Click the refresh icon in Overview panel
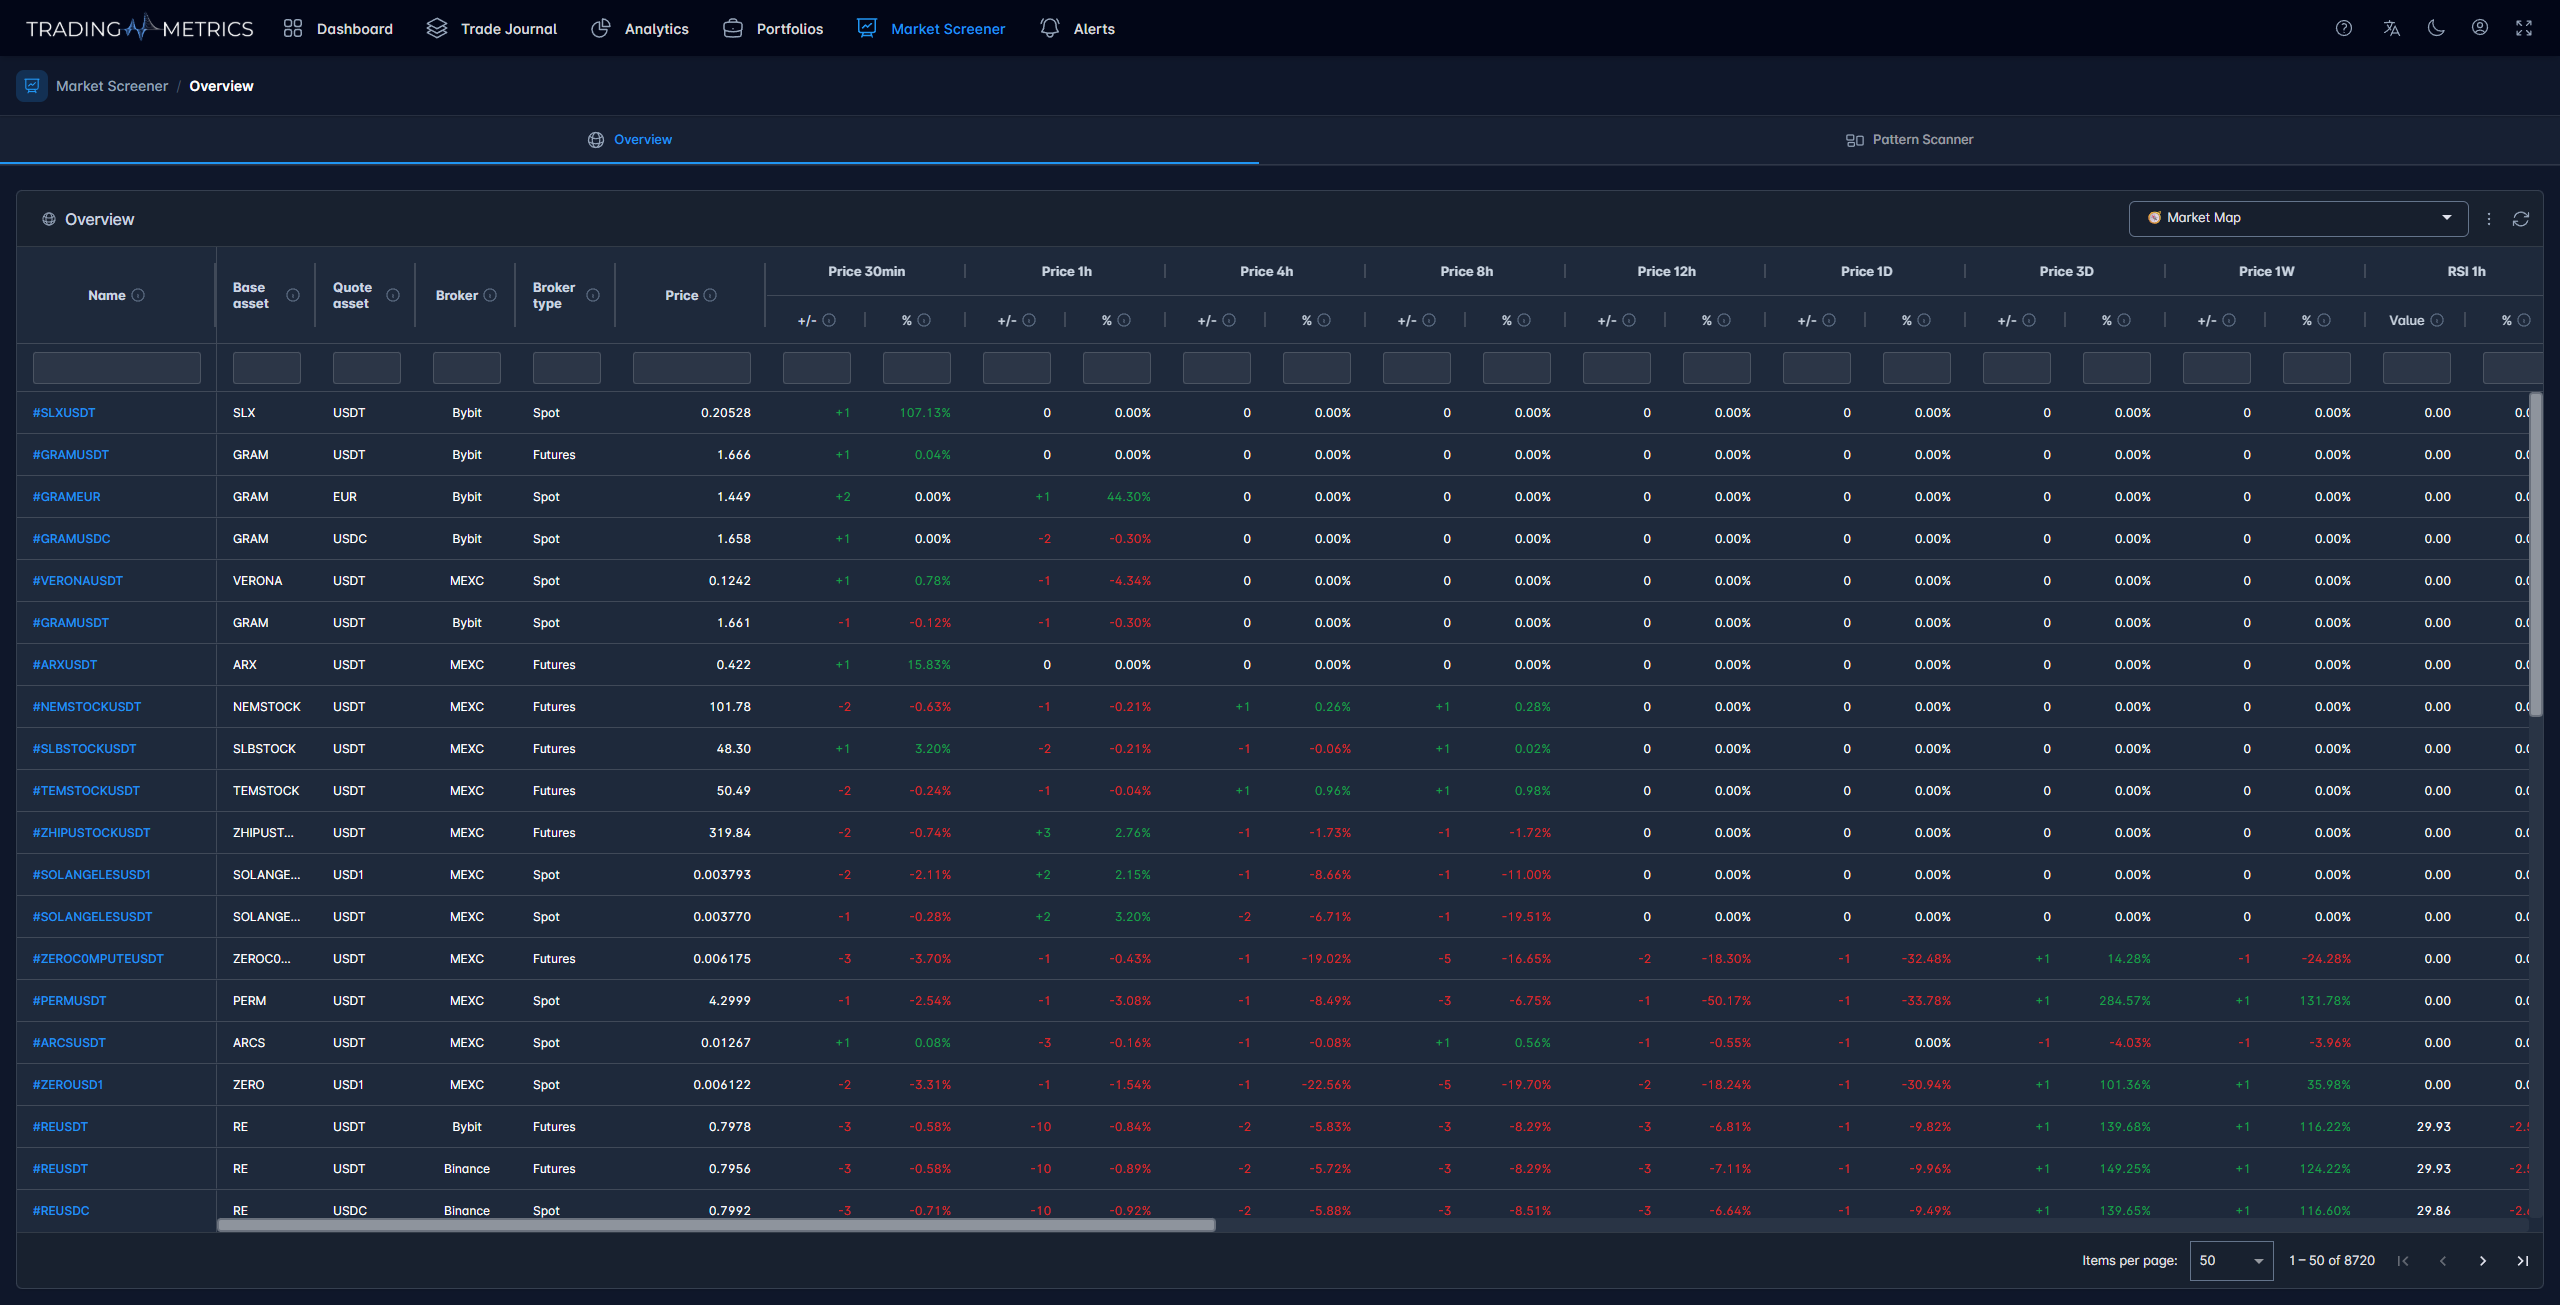This screenshot has width=2560, height=1305. click(x=2521, y=219)
